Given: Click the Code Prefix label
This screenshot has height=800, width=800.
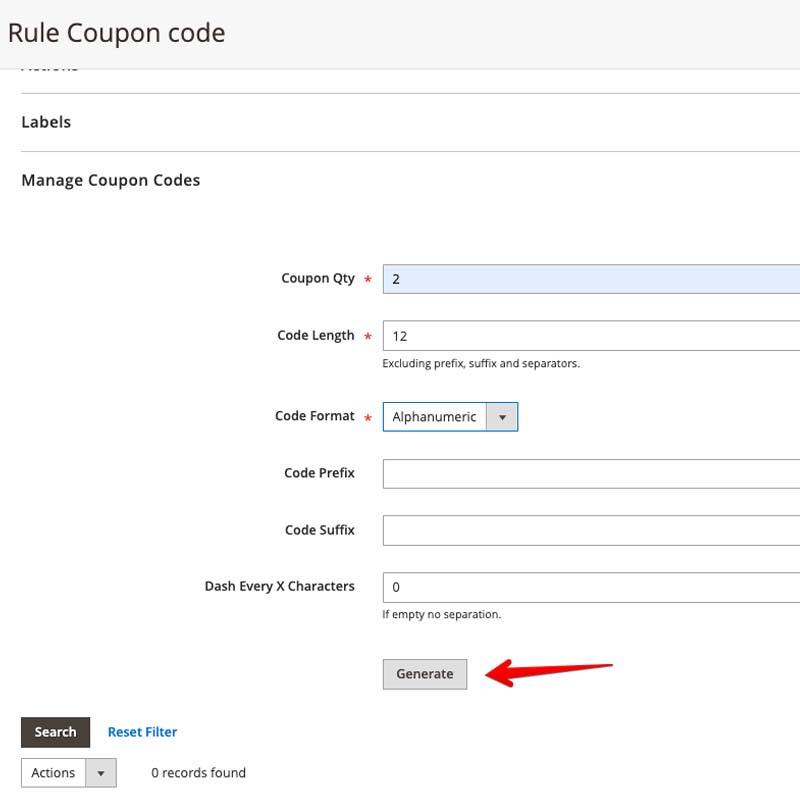Looking at the screenshot, I should pos(319,473).
